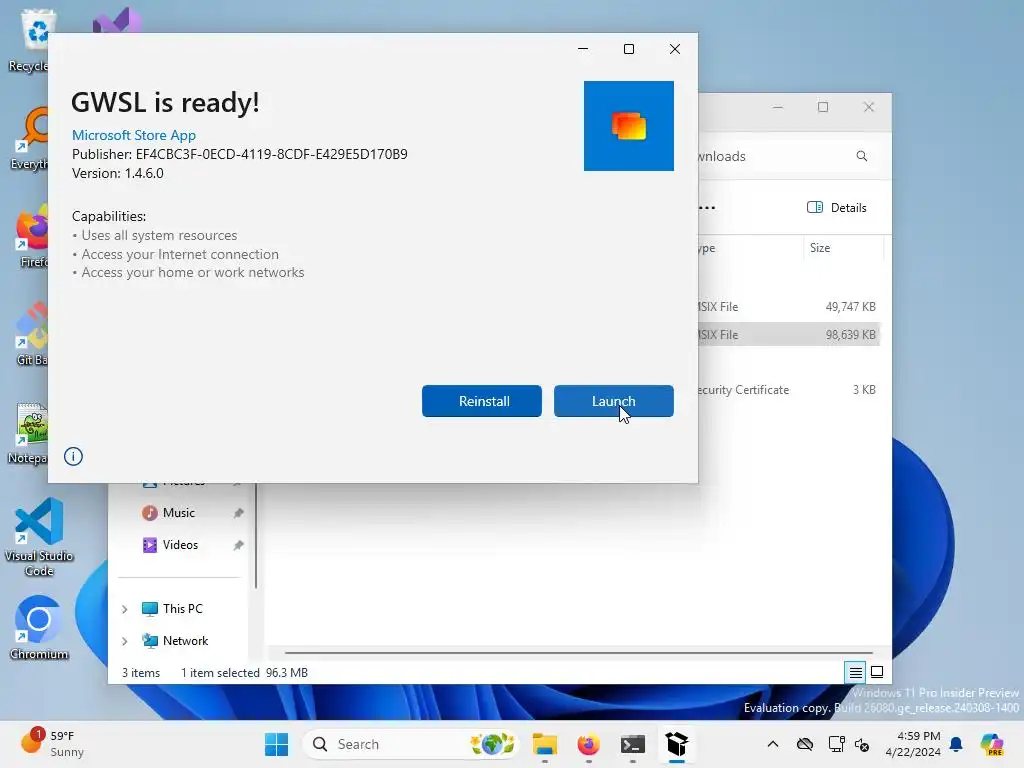
Task: Expand the Network tree node
Action: pos(125,641)
